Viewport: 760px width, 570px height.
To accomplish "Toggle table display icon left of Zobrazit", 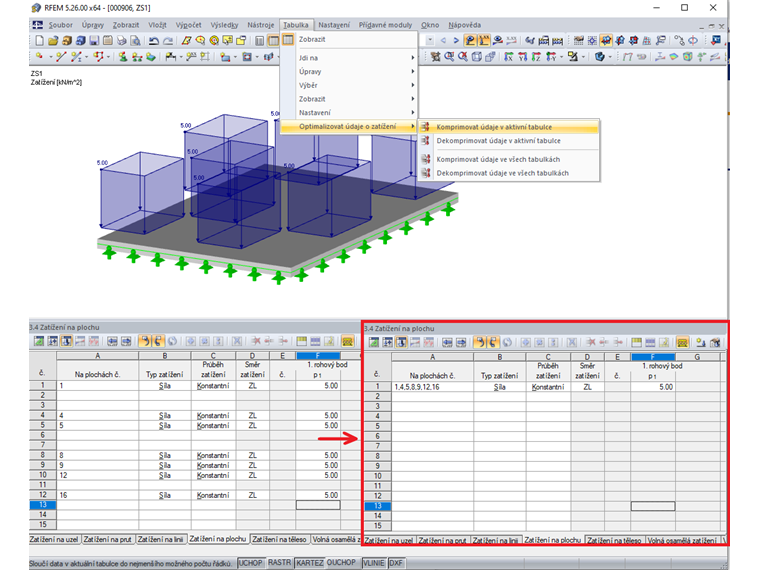I will coord(288,40).
